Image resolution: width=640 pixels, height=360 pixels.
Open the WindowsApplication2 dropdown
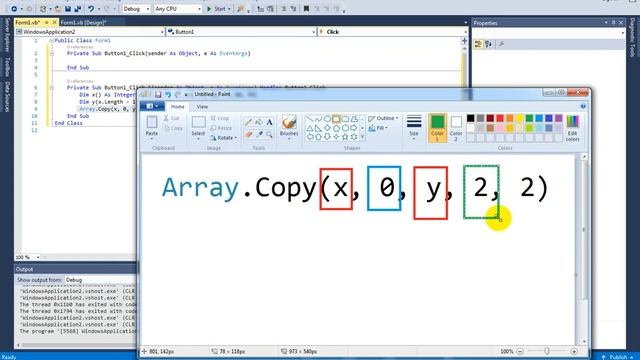89,32
